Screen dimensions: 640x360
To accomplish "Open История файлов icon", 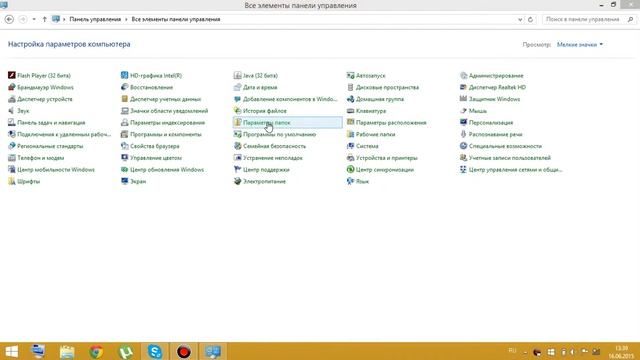I will point(238,111).
